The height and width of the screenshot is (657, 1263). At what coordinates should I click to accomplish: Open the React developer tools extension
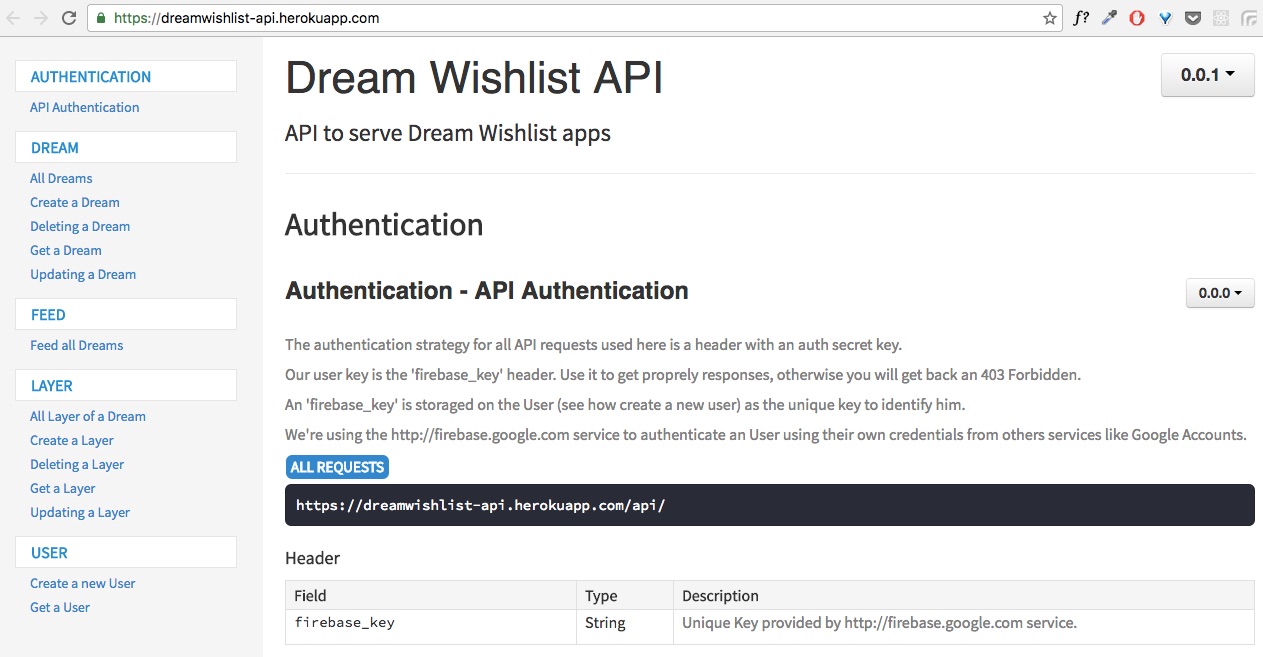(1221, 18)
